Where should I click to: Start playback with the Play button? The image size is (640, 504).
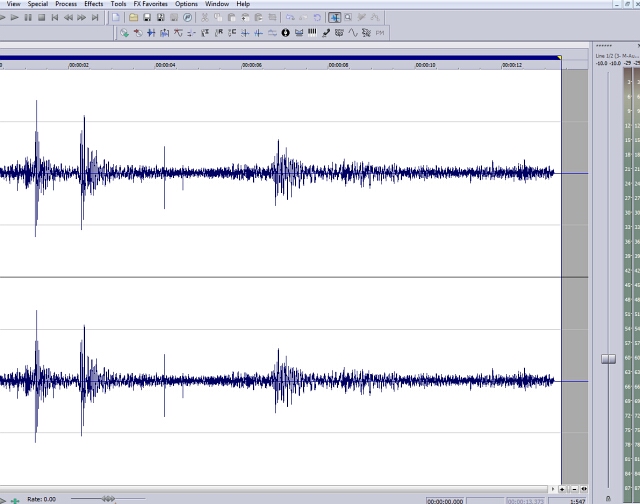pyautogui.click(x=15, y=18)
